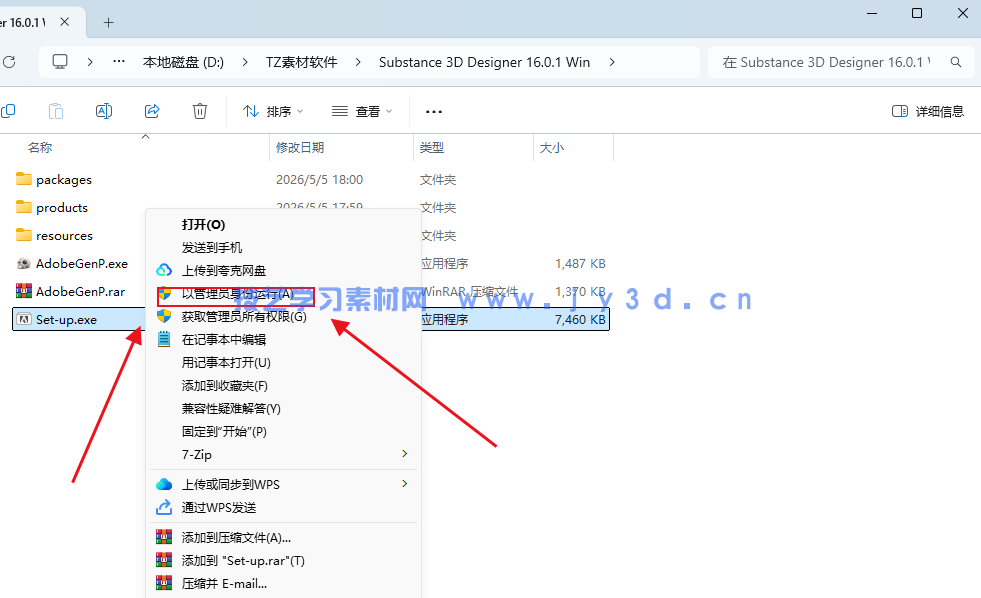Select 以管理员身份运行(A) menu entry
Viewport: 981px width, 598px height.
click(x=283, y=293)
